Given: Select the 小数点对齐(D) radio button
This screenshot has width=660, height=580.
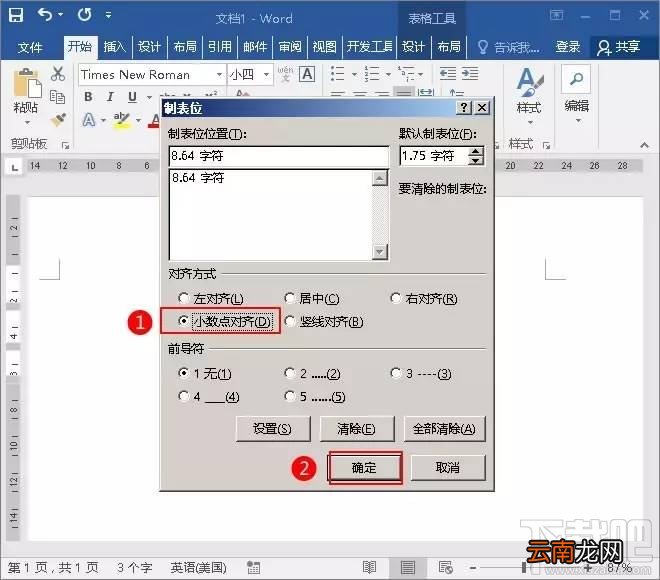Looking at the screenshot, I should [184, 321].
